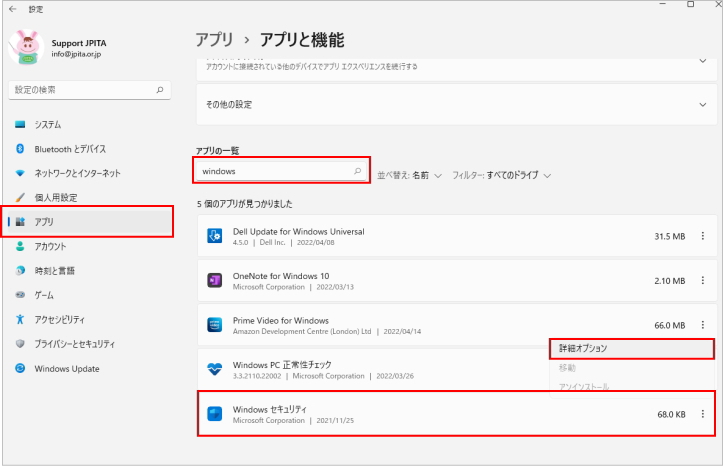Select ネットワークとインターネット in sidebar
Viewport: 723px width, 466px height.
click(x=76, y=173)
